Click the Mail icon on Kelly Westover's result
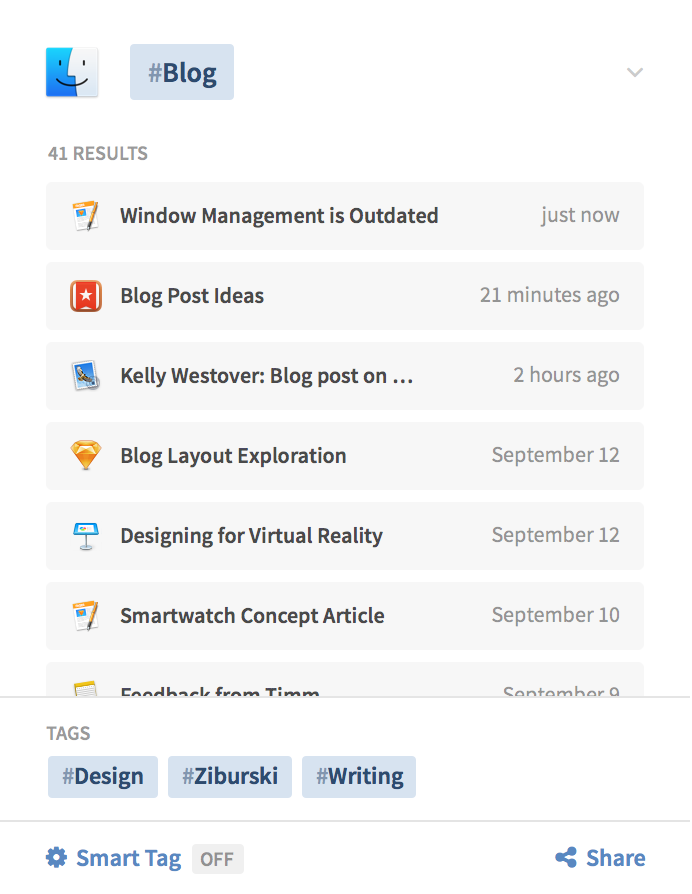Image resolution: width=692 pixels, height=894 pixels. tap(86, 375)
